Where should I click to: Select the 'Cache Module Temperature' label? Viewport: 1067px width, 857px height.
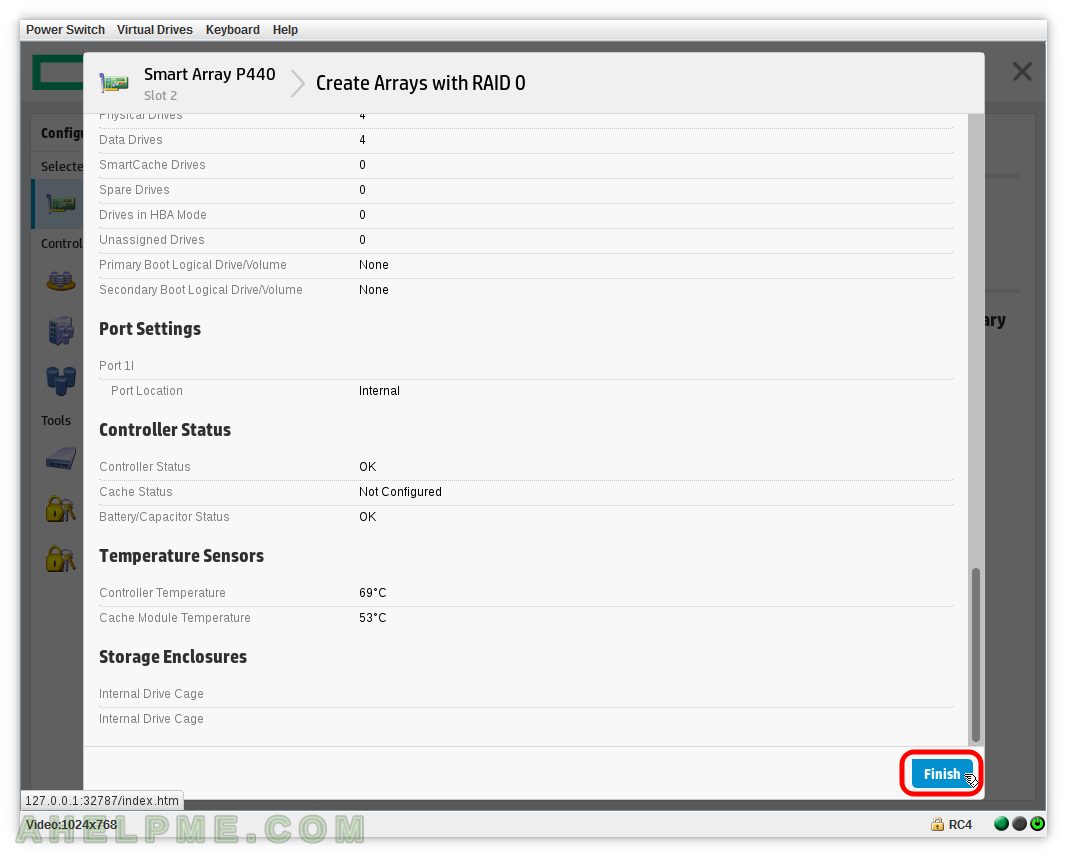point(175,618)
